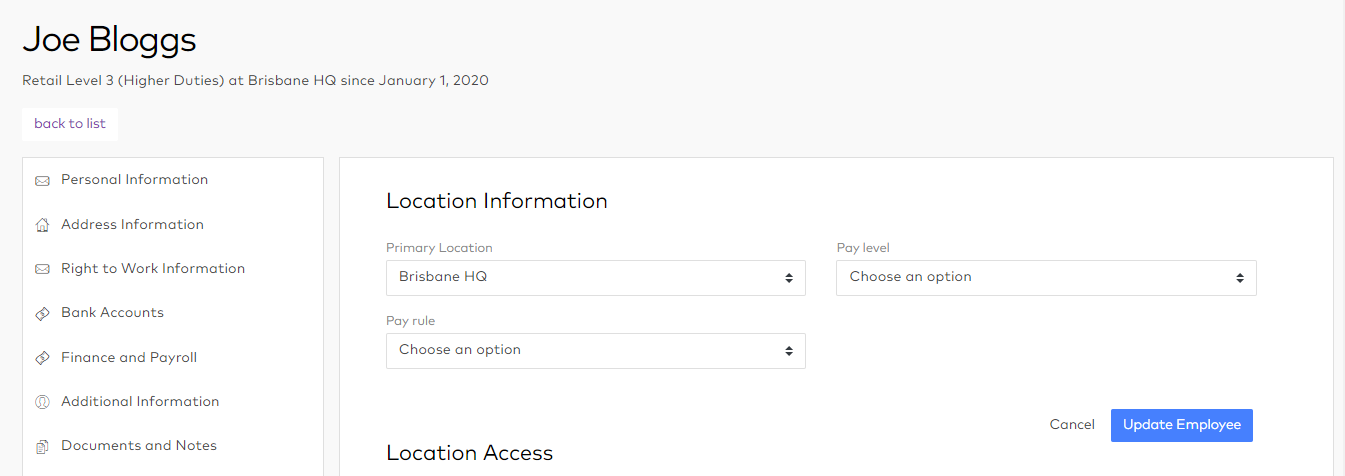Go back to list
This screenshot has height=476, width=1345.
[x=70, y=124]
